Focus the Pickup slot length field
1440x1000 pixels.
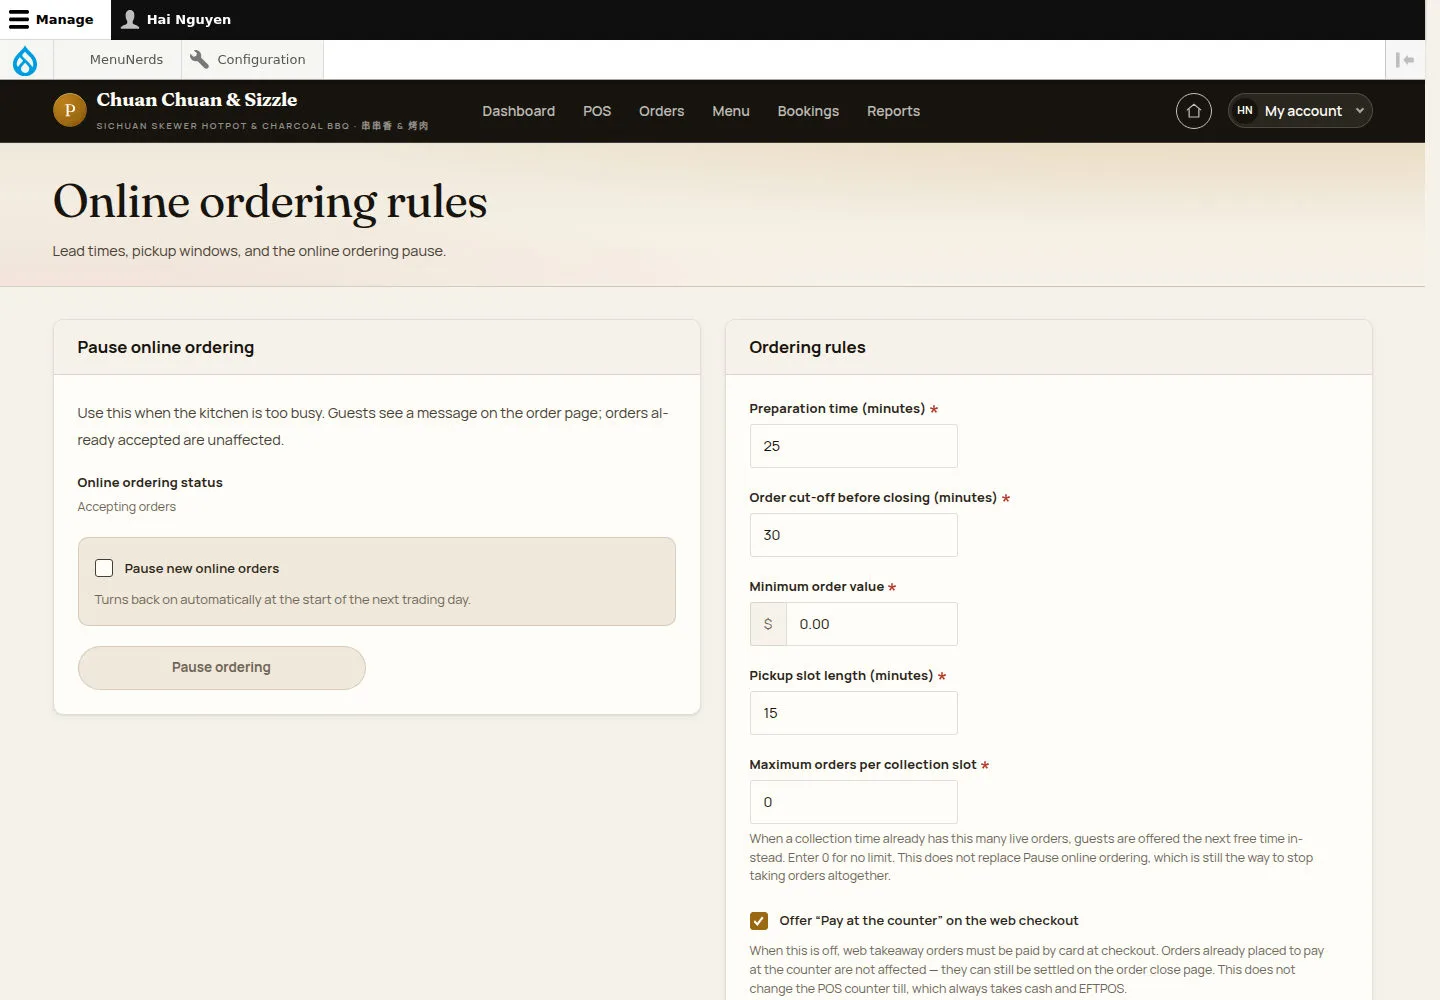[x=853, y=713]
